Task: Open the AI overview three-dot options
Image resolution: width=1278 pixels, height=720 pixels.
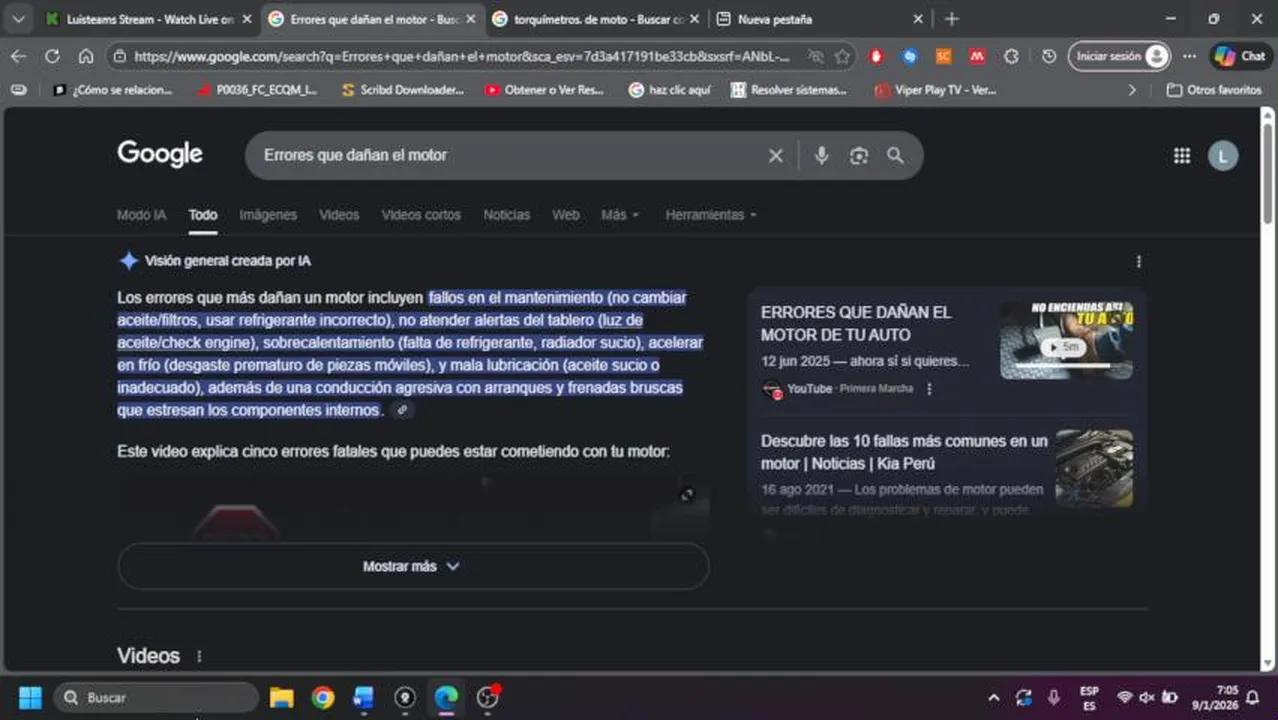Action: [x=1138, y=261]
